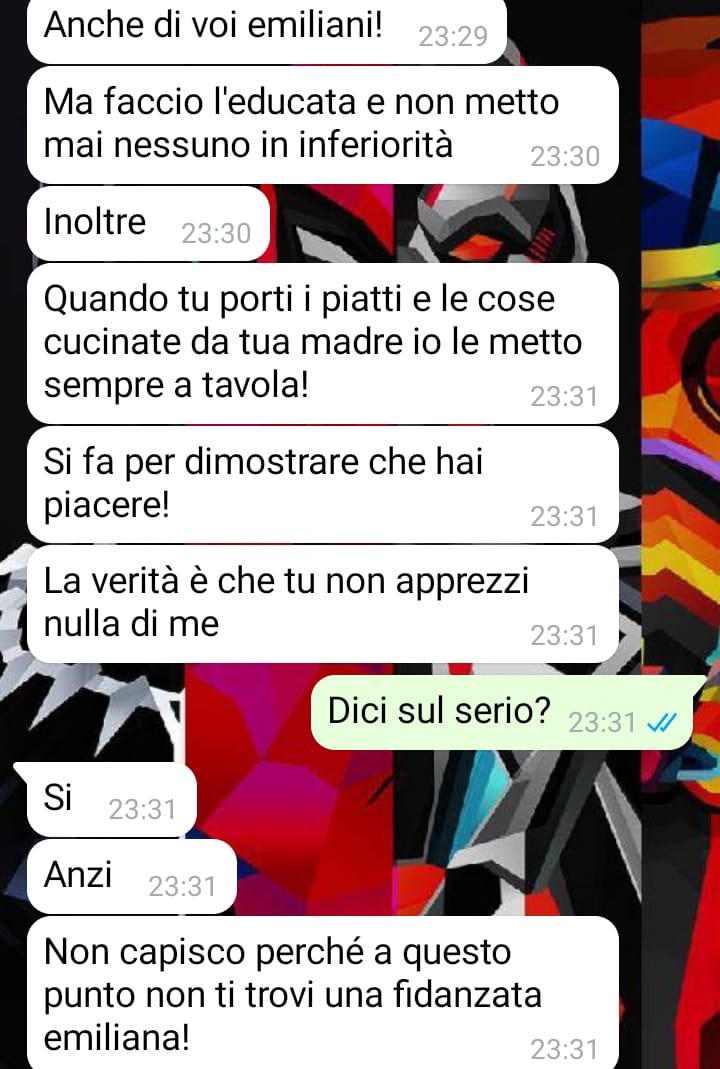Select the short 'Si' reply bubble
This screenshot has height=1069, width=720.
[x=109, y=800]
